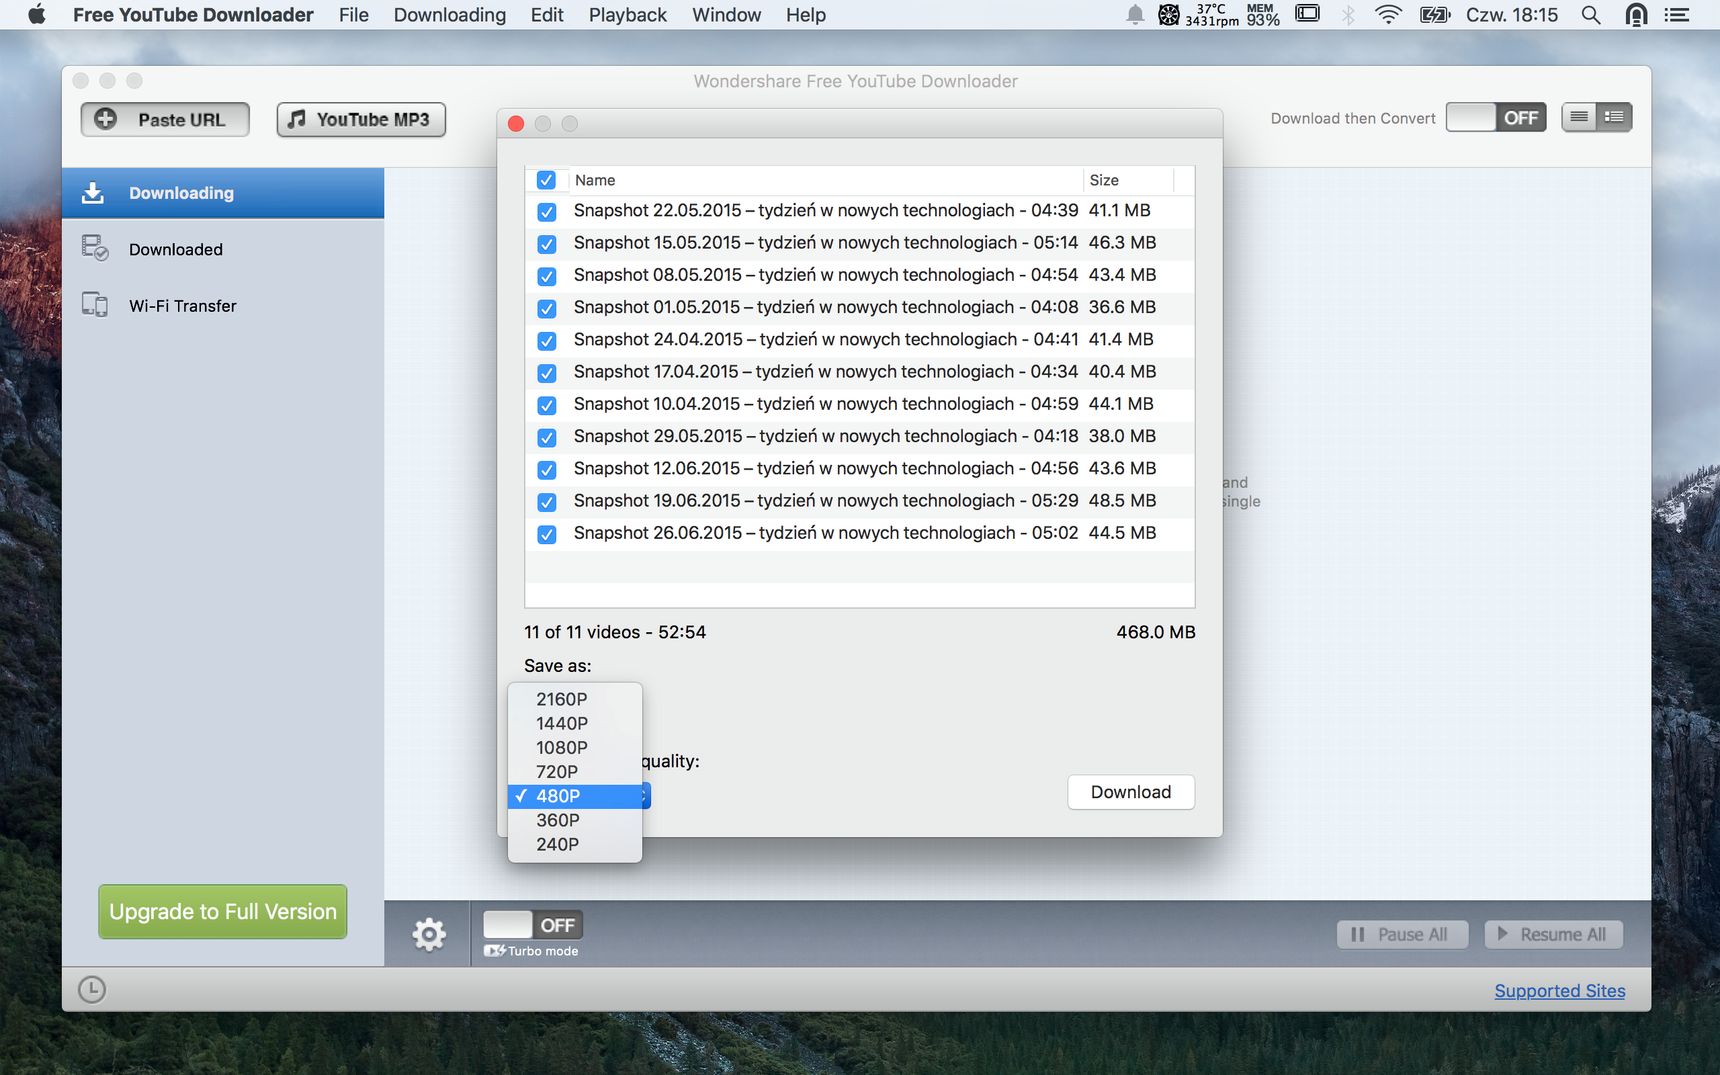Image resolution: width=1720 pixels, height=1075 pixels.
Task: Toggle Download then Convert switch
Action: [1496, 117]
